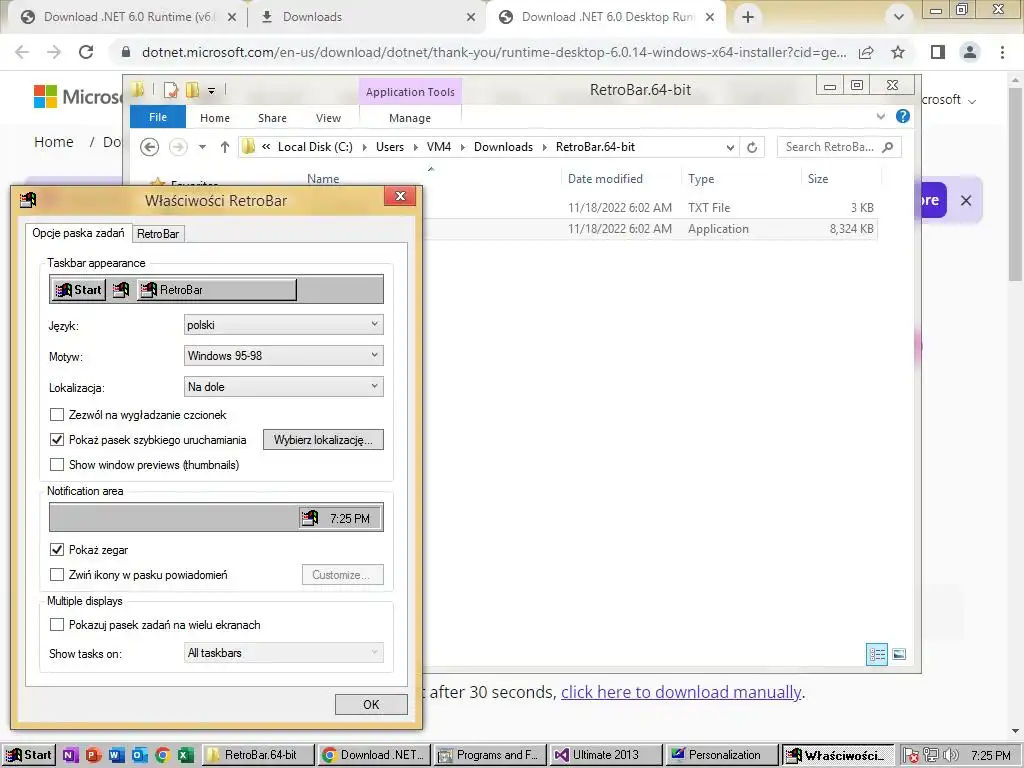The image size is (1024, 768).
Task: Enable Pokazuj pasek zadań na wielu ekranach
Action: [57, 625]
